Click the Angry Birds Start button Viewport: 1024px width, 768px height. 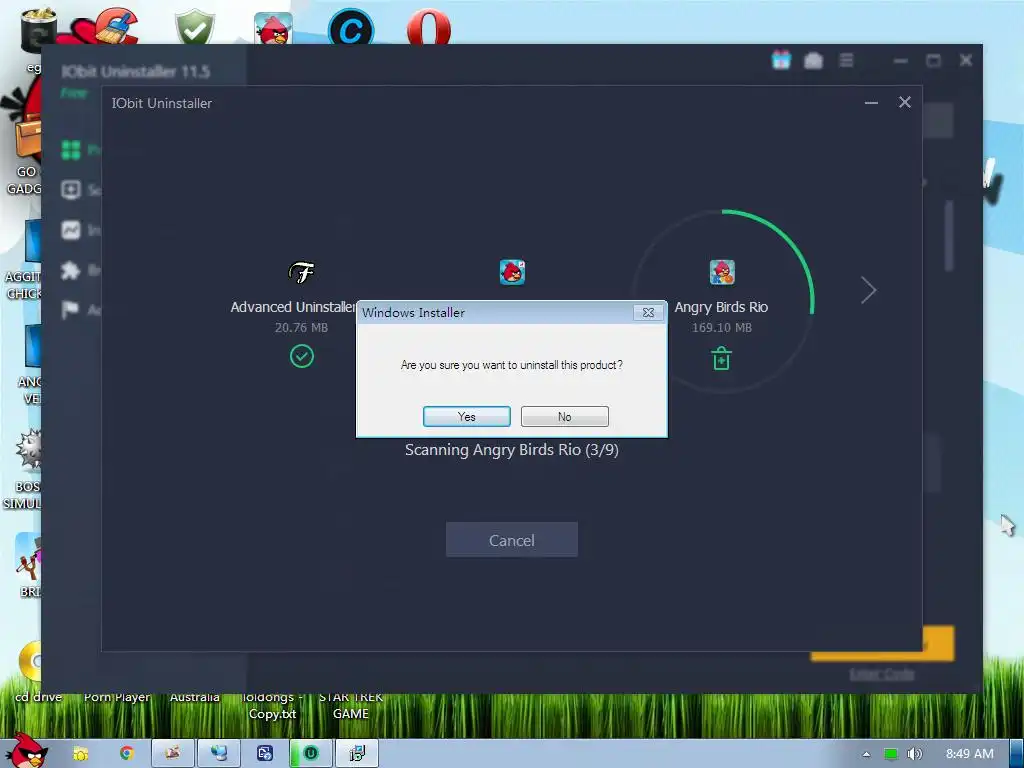click(x=25, y=751)
